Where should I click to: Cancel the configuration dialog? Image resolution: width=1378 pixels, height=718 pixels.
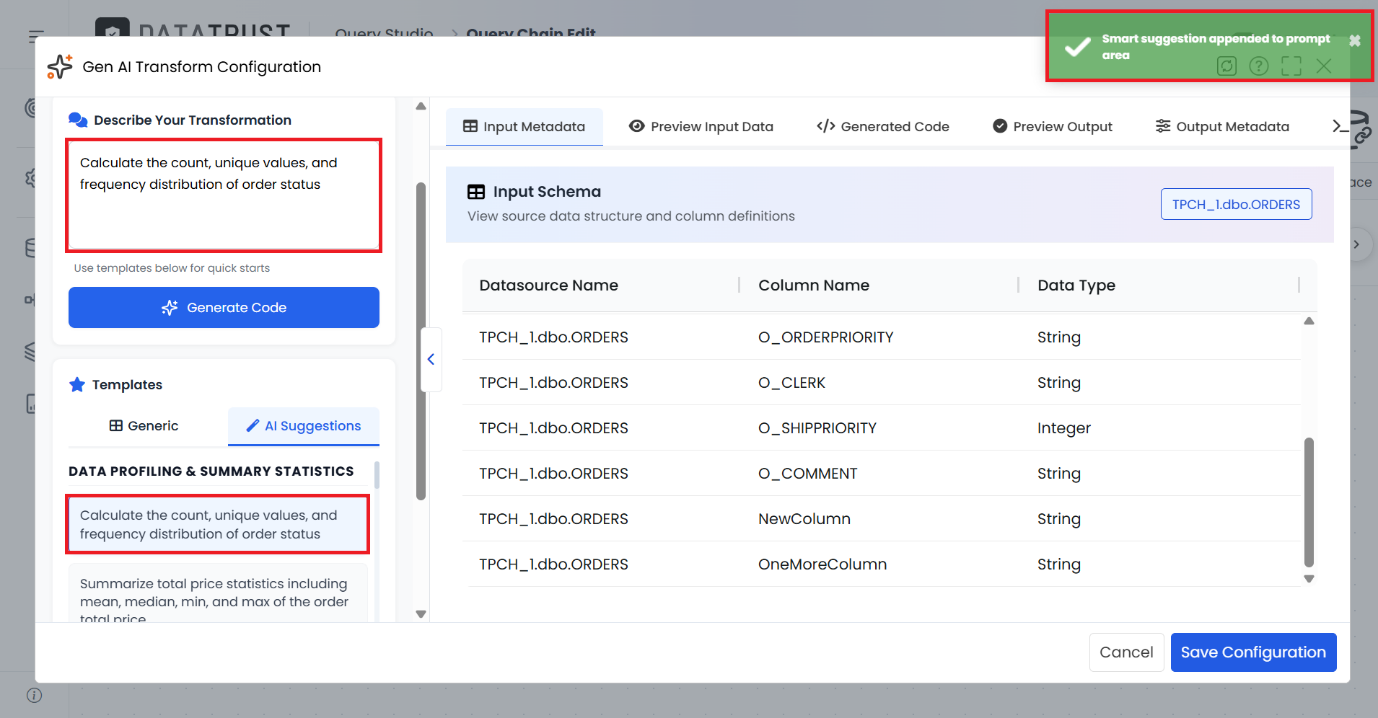1126,652
